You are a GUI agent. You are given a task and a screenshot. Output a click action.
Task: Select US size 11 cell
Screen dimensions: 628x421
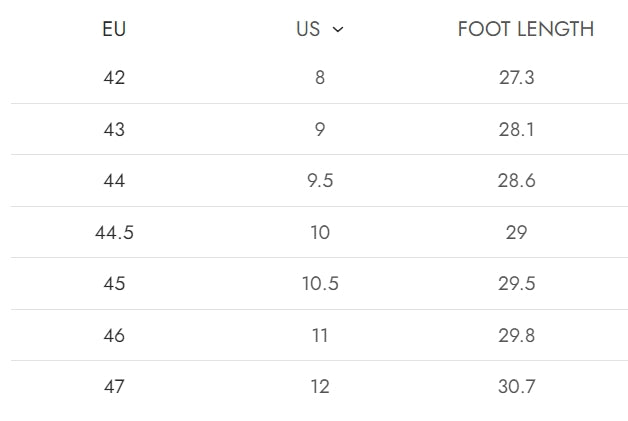point(320,335)
